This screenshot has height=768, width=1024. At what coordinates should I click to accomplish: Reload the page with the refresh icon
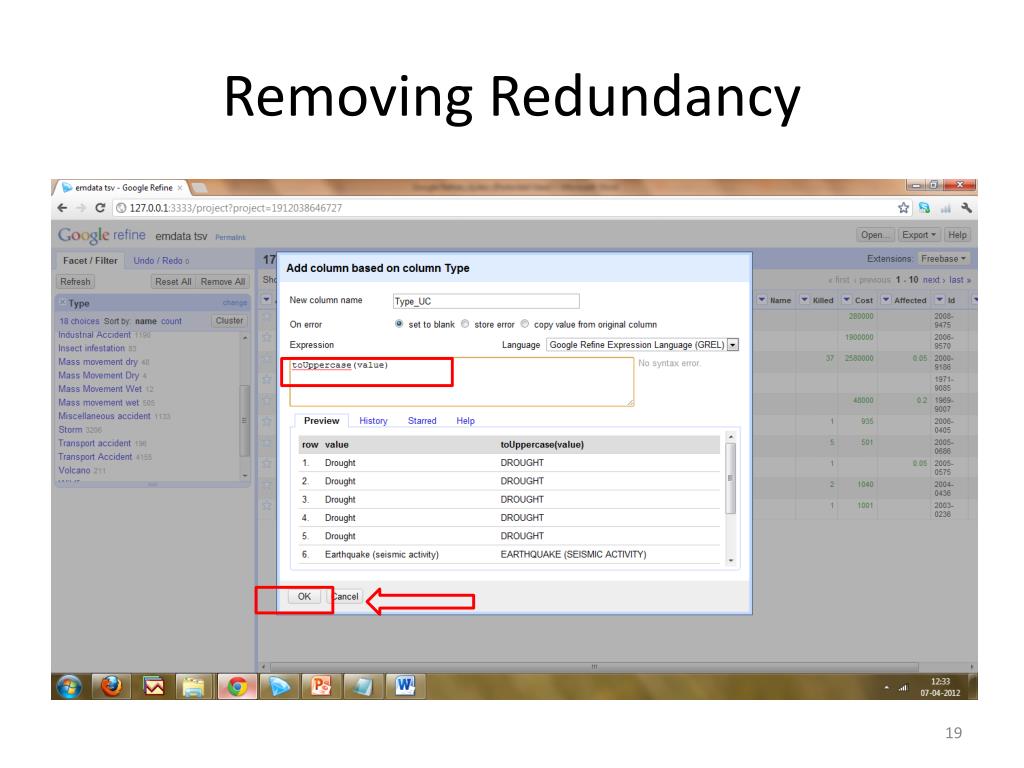pos(100,208)
